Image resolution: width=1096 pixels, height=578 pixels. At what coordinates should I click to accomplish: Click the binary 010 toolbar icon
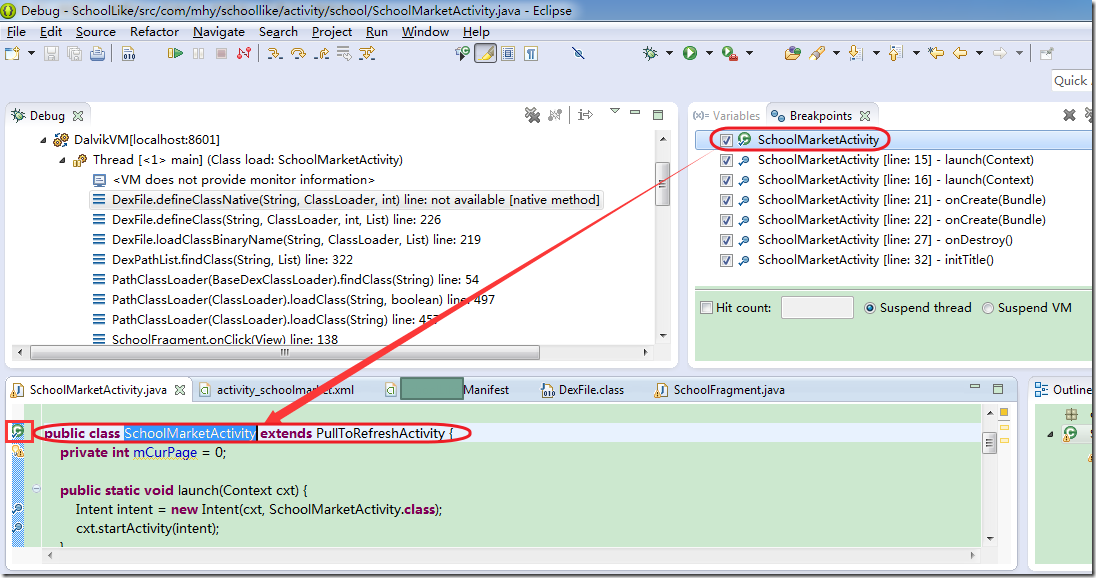coord(129,53)
